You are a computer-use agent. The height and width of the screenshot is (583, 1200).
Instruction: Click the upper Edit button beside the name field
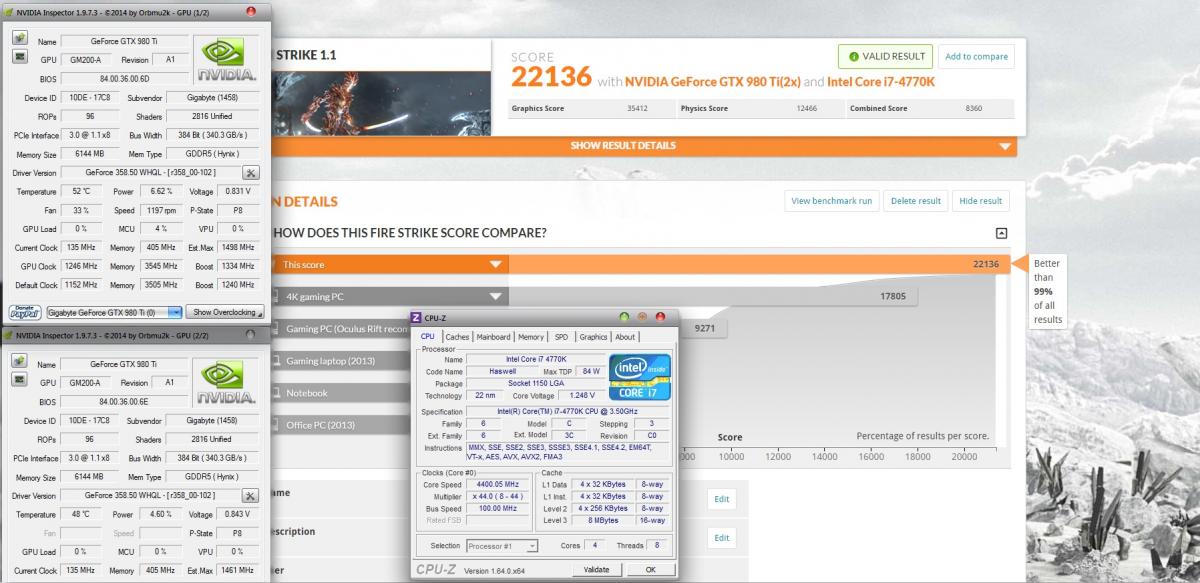click(x=721, y=499)
